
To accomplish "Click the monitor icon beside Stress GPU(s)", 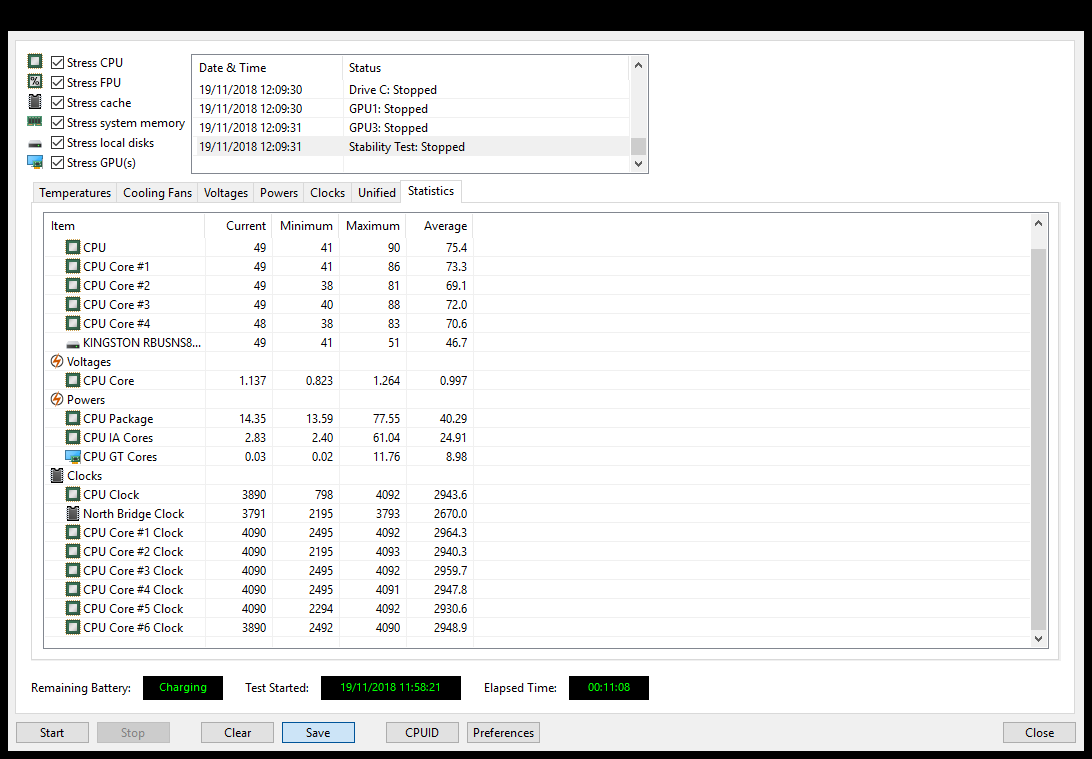I will pyautogui.click(x=35, y=162).
